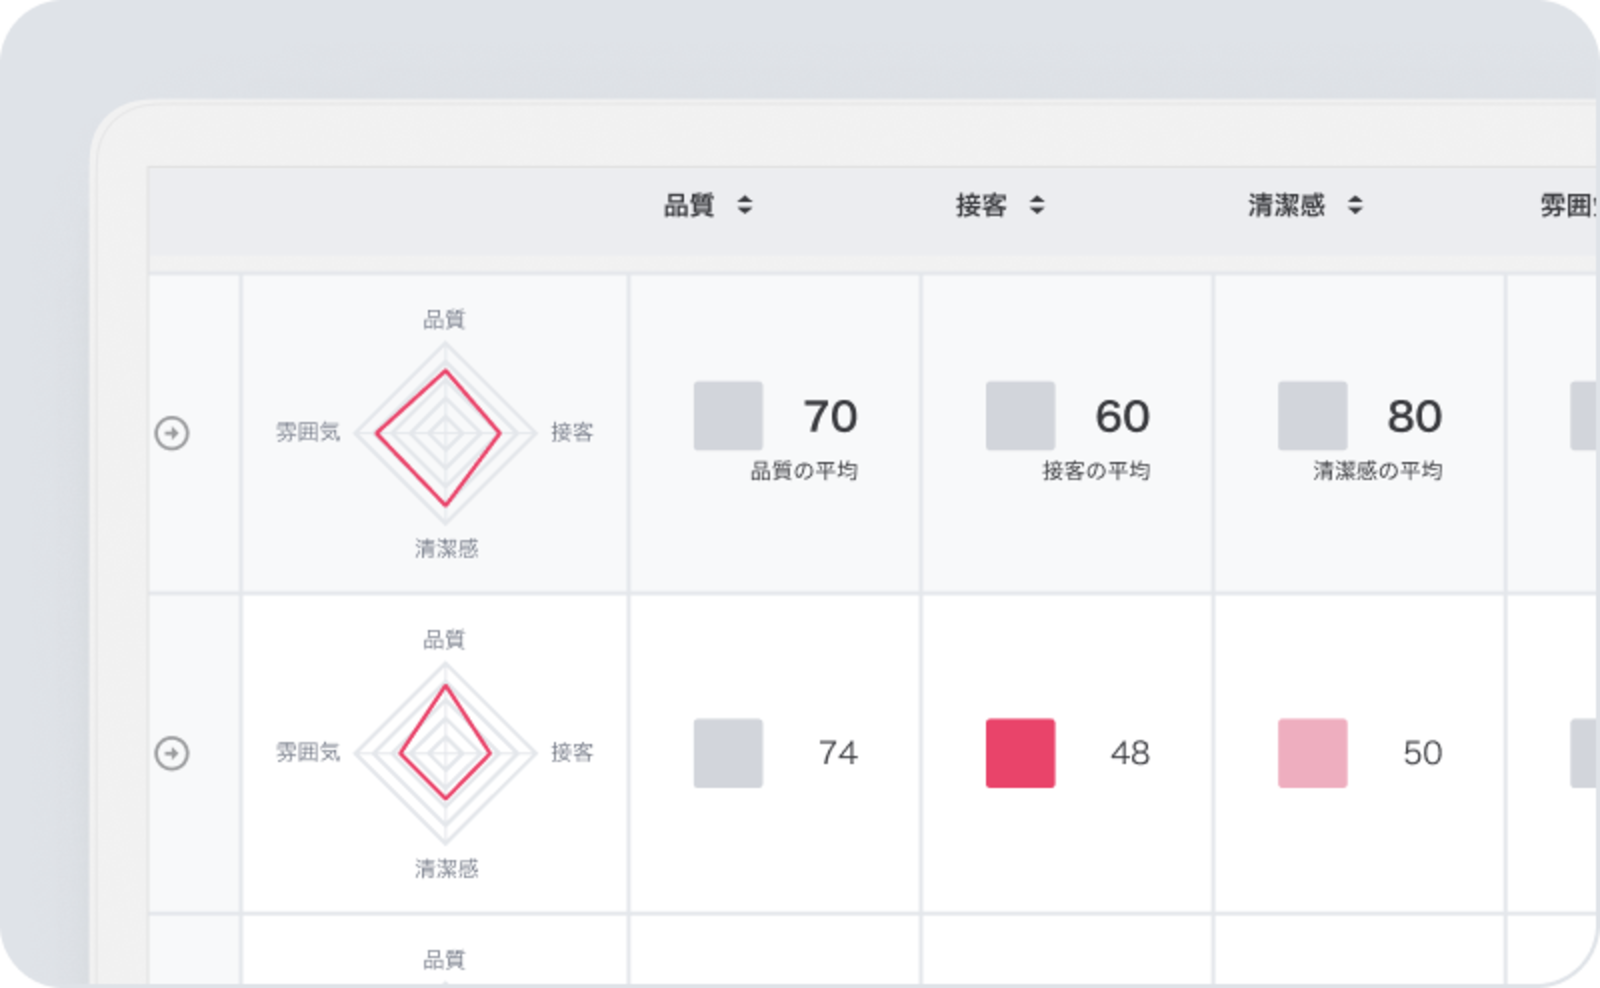Click the 清潔感の平均 label

[x=1377, y=471]
